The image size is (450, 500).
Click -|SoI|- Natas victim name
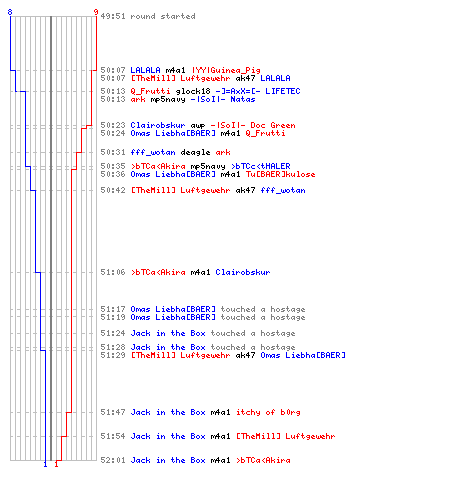[223, 99]
